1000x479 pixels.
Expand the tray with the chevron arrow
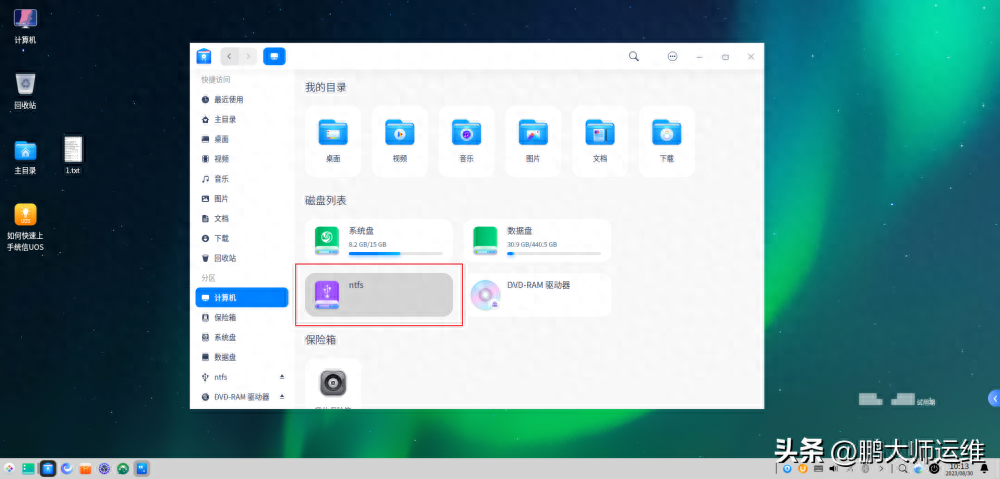882,469
